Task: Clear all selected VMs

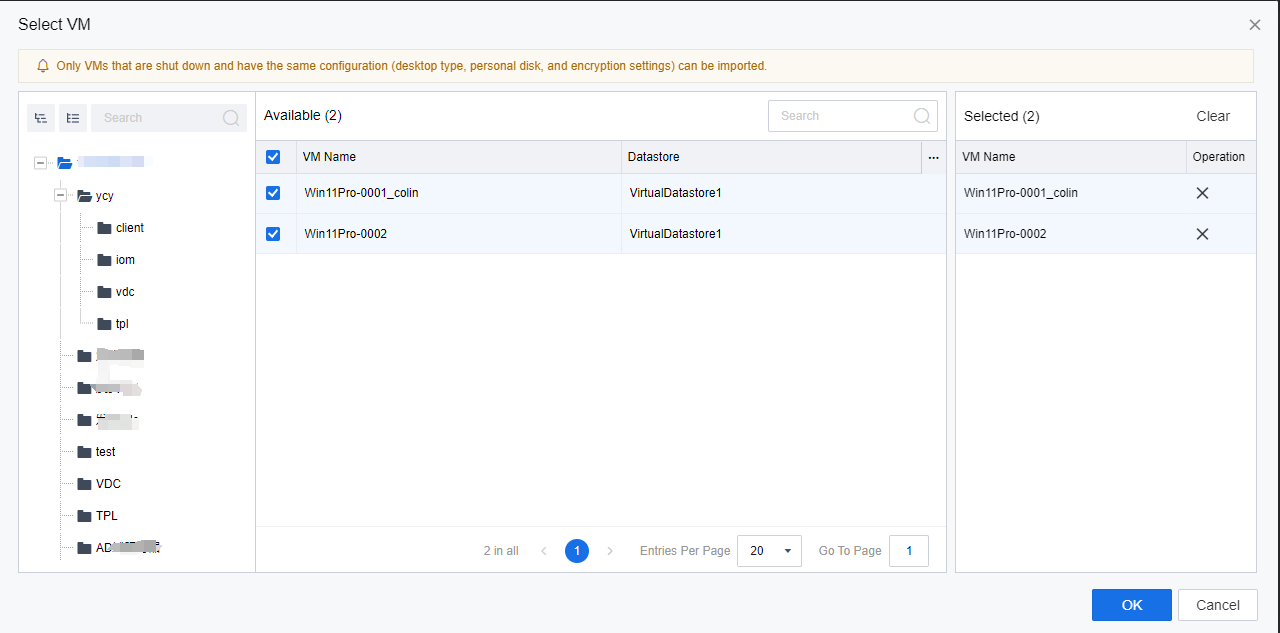Action: [1212, 116]
